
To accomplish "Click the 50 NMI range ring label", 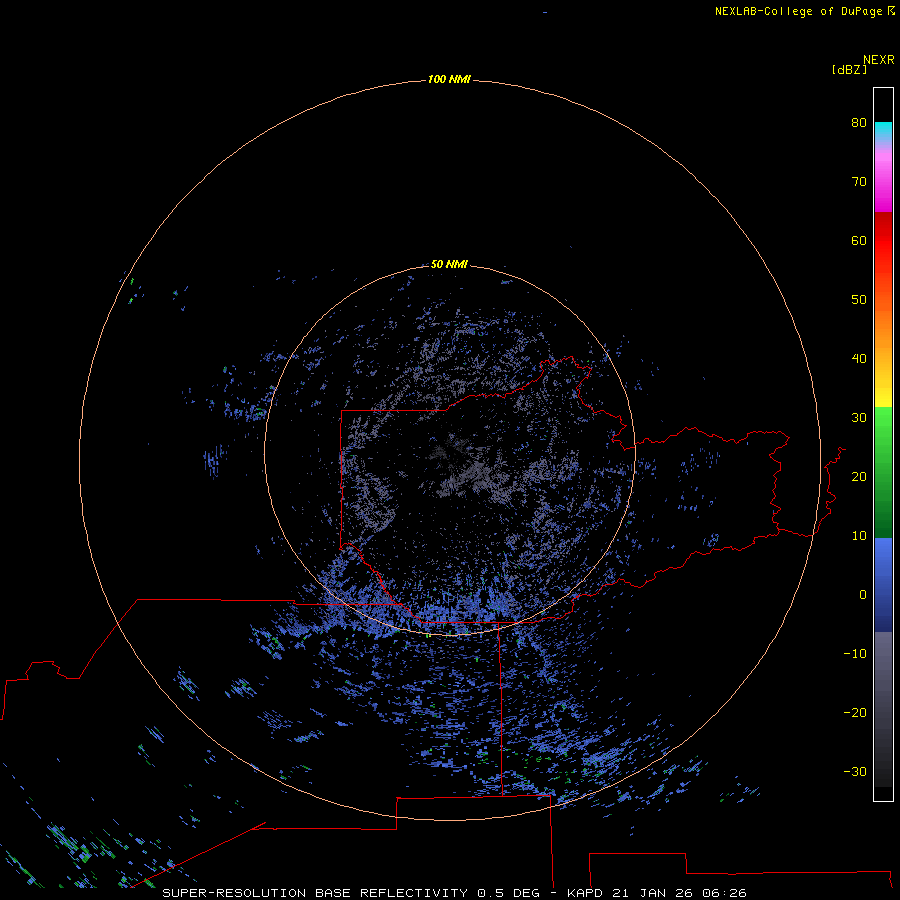I will point(449,264).
